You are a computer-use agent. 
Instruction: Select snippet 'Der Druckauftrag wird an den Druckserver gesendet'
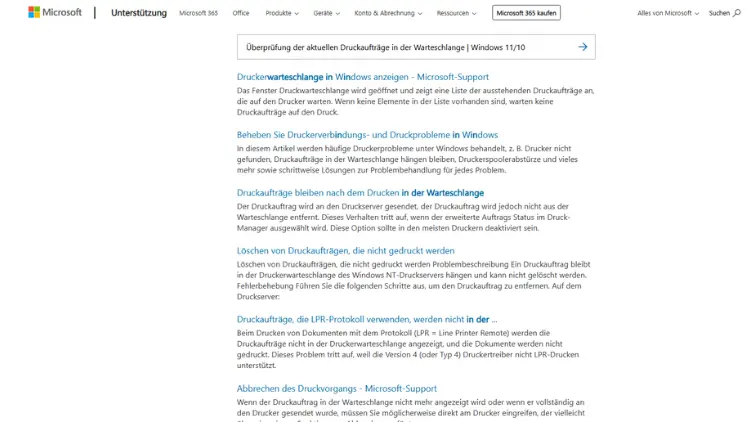328,206
